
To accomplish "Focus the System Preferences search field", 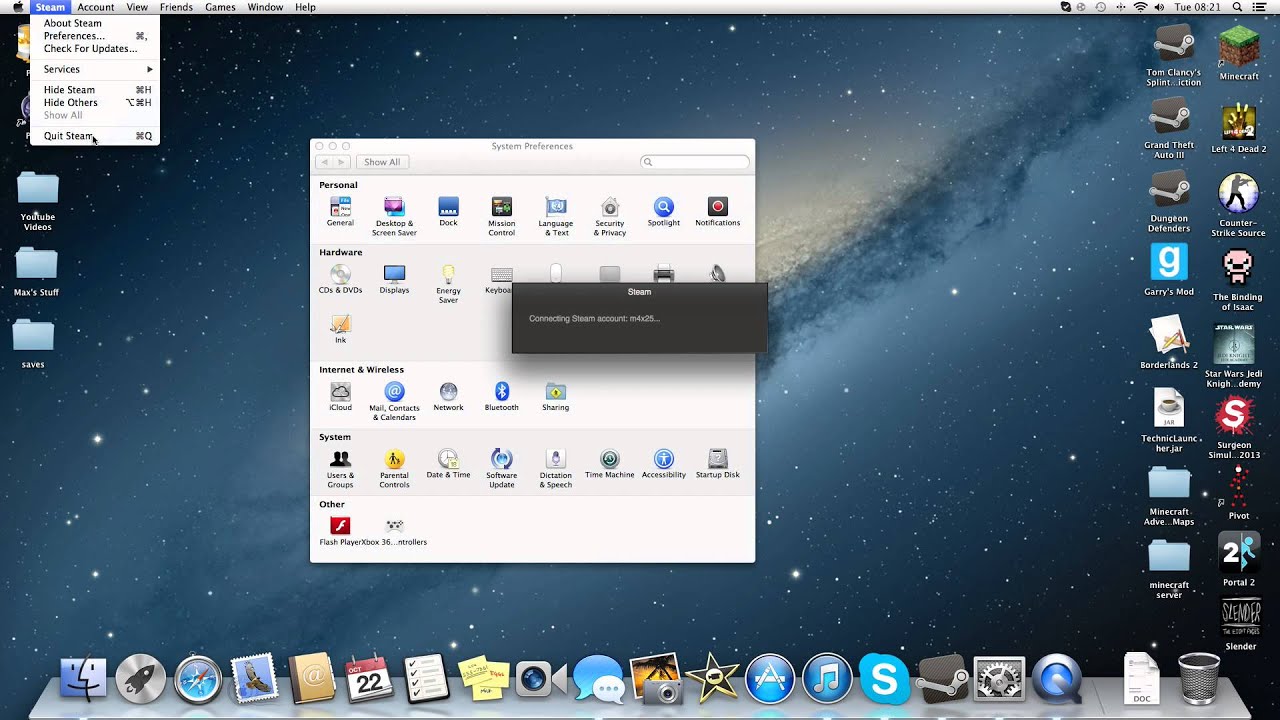I will 695,162.
